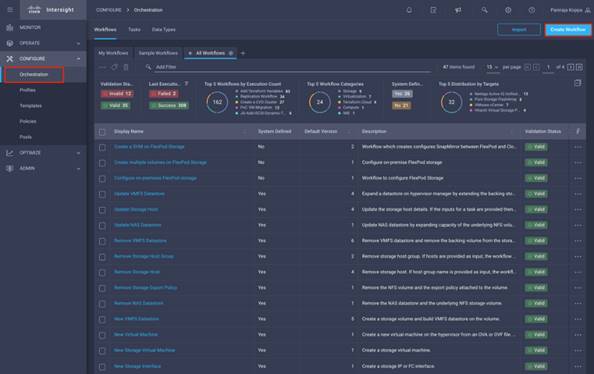The height and width of the screenshot is (374, 594).
Task: Switch to the Tasks tab
Action: [134, 30]
